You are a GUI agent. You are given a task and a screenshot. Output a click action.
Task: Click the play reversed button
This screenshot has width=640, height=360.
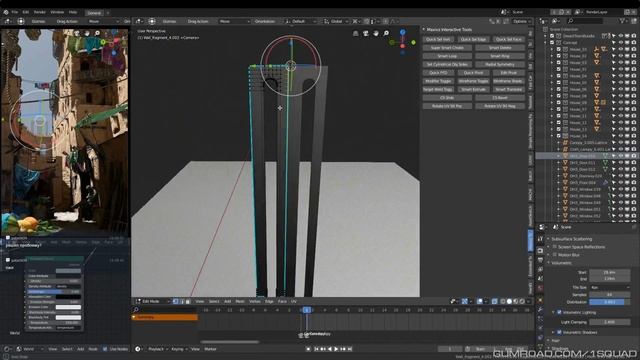(329, 349)
